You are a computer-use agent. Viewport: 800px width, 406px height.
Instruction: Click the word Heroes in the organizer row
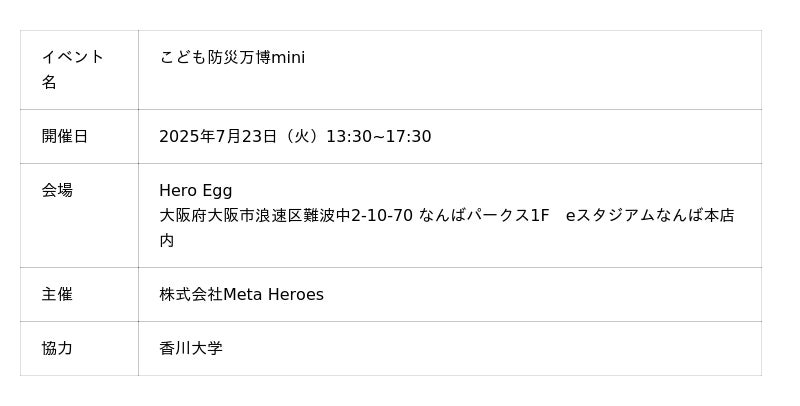click(x=296, y=295)
